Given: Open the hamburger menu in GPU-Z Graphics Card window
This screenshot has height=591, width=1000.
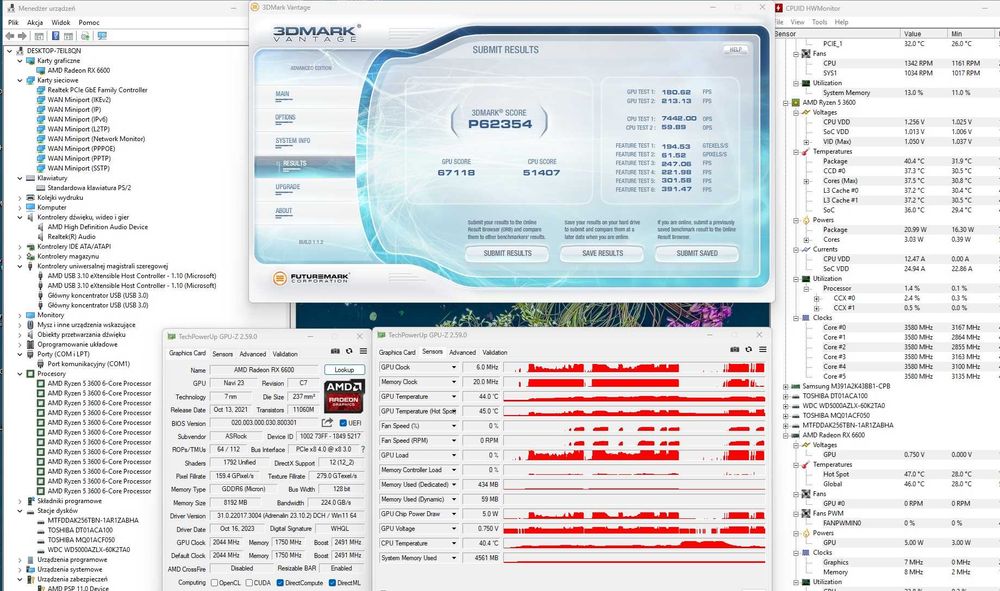Looking at the screenshot, I should [x=363, y=351].
